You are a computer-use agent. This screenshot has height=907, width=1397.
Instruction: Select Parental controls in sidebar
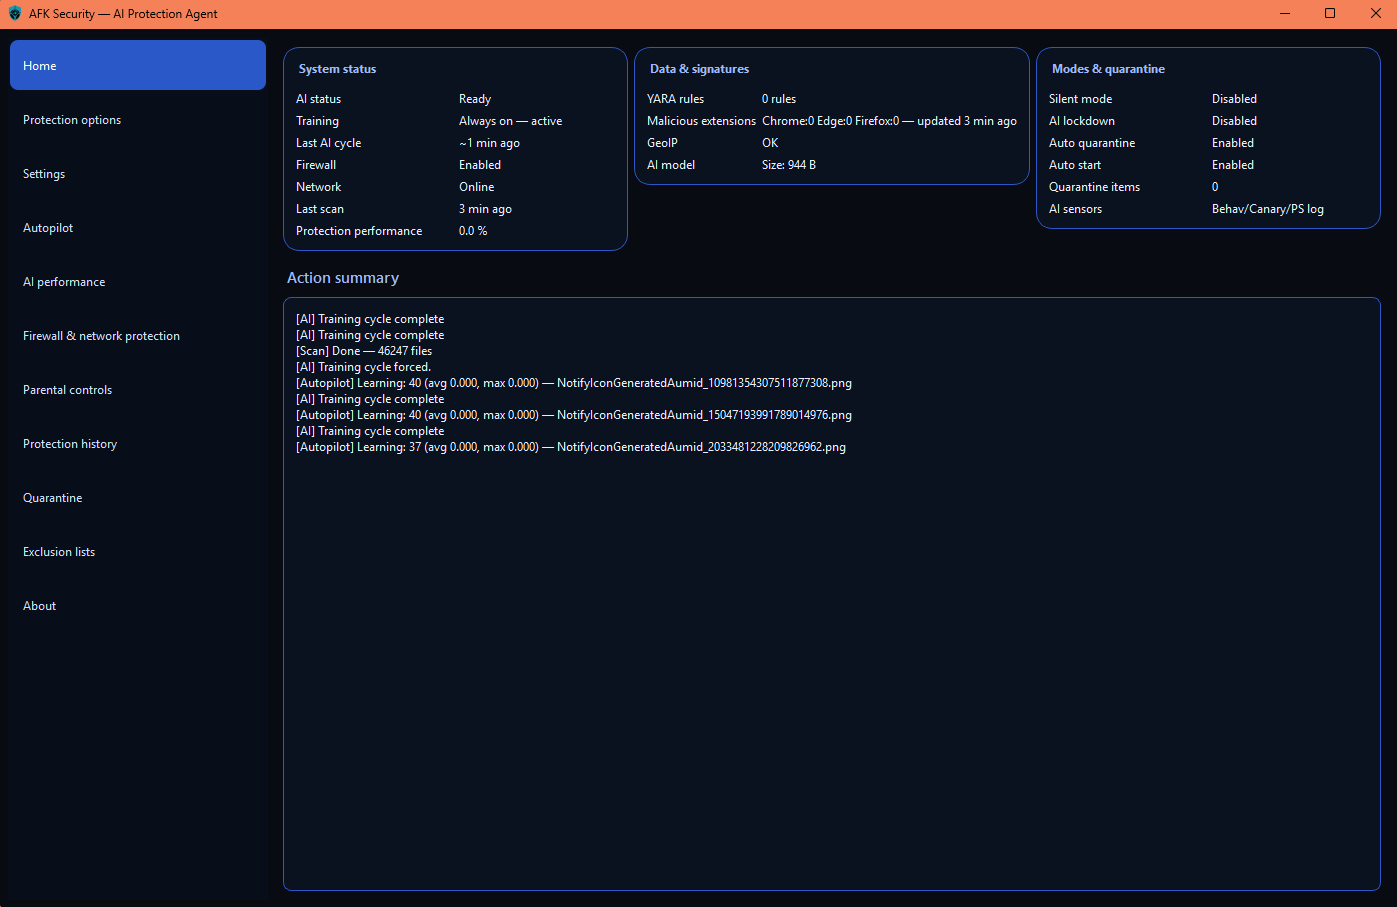point(67,390)
